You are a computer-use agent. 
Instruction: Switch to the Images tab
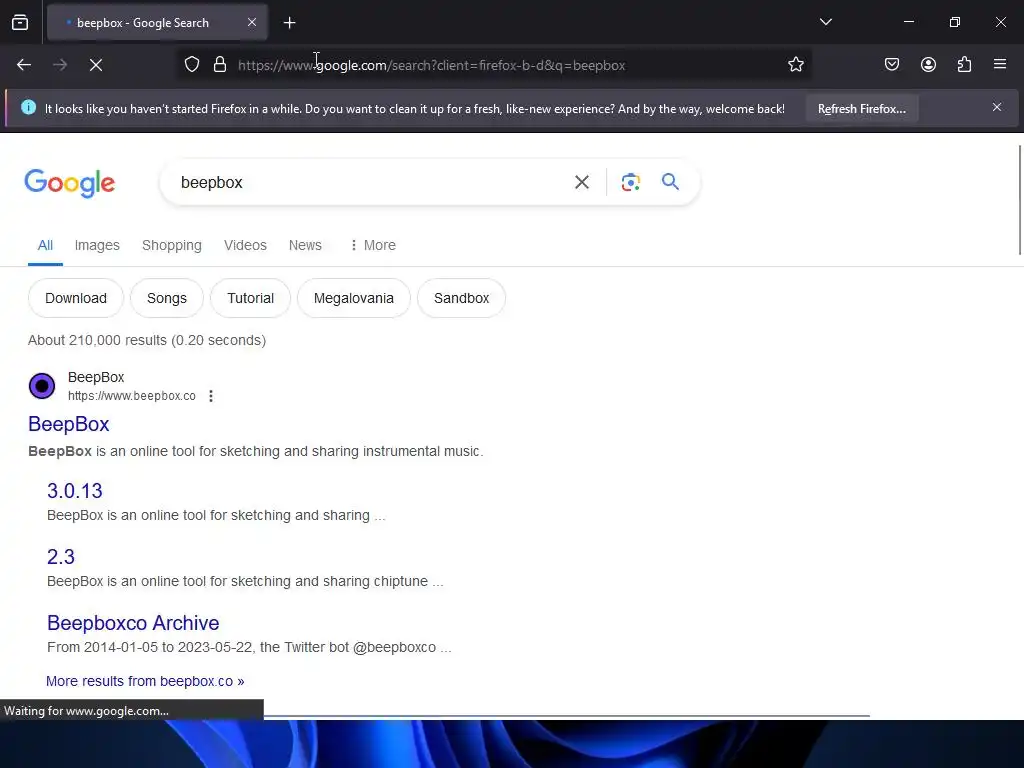pos(97,246)
